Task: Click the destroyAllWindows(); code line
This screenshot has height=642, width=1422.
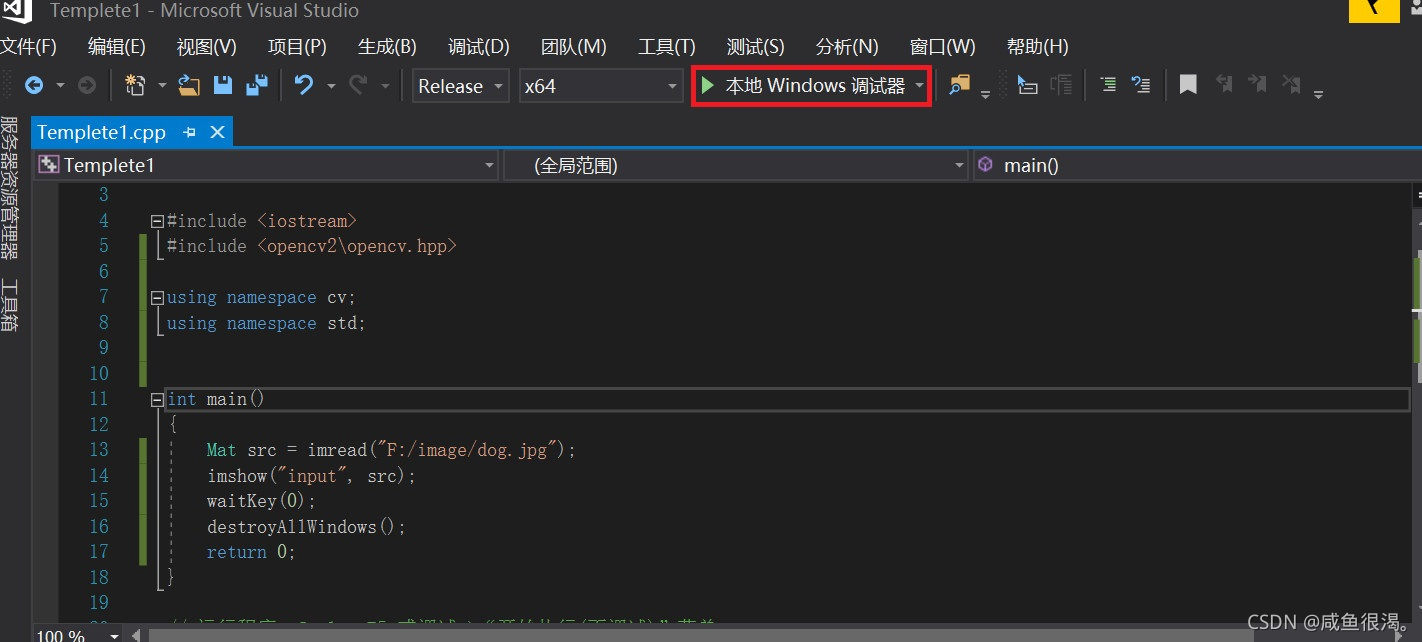Action: [x=306, y=527]
